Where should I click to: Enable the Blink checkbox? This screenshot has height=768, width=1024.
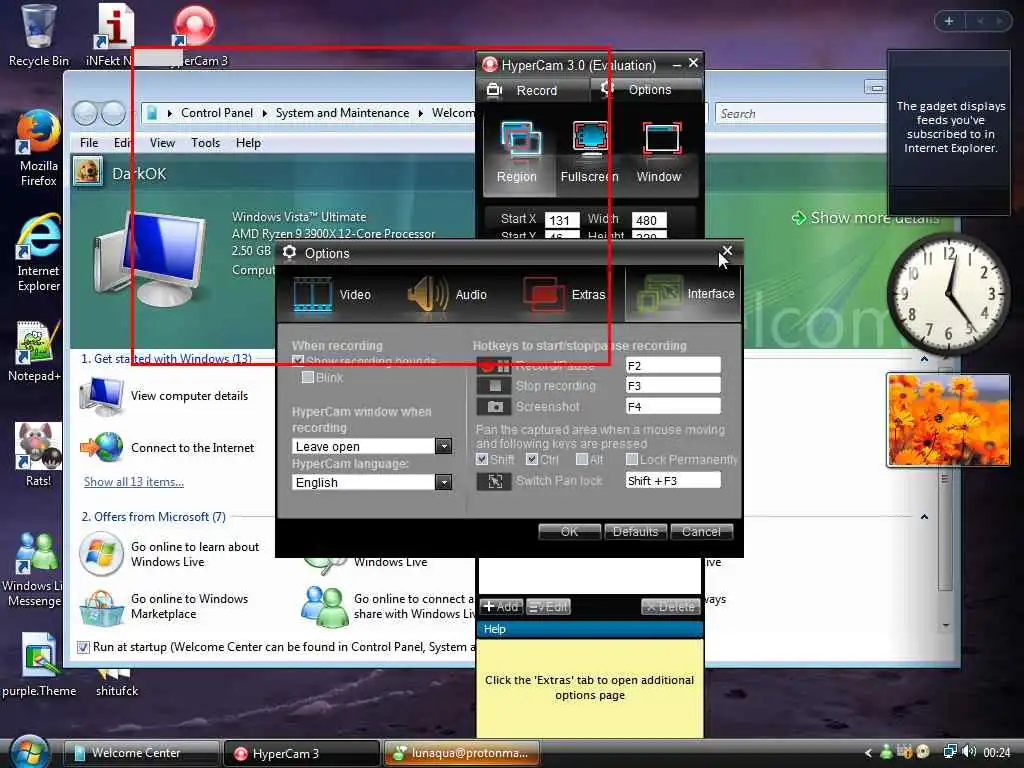tap(308, 377)
